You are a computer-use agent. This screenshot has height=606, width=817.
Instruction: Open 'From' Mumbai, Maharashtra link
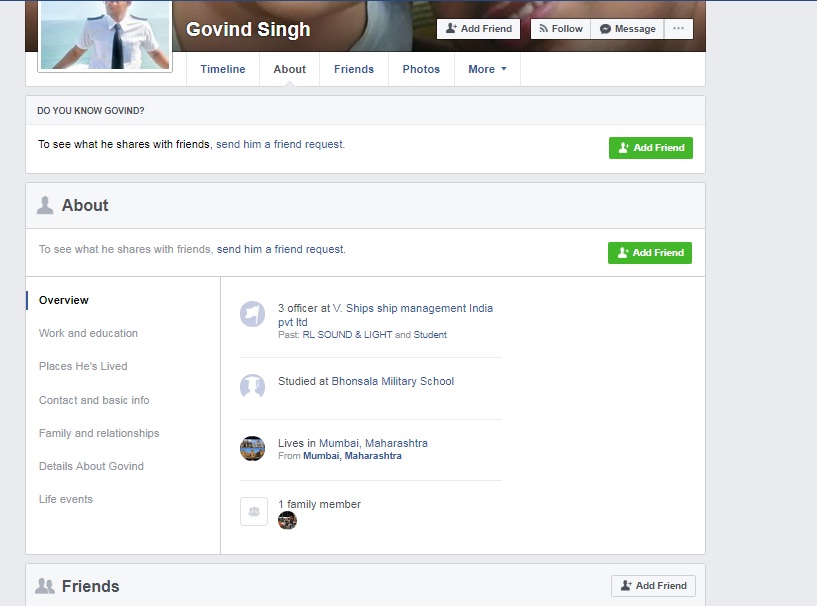click(352, 456)
